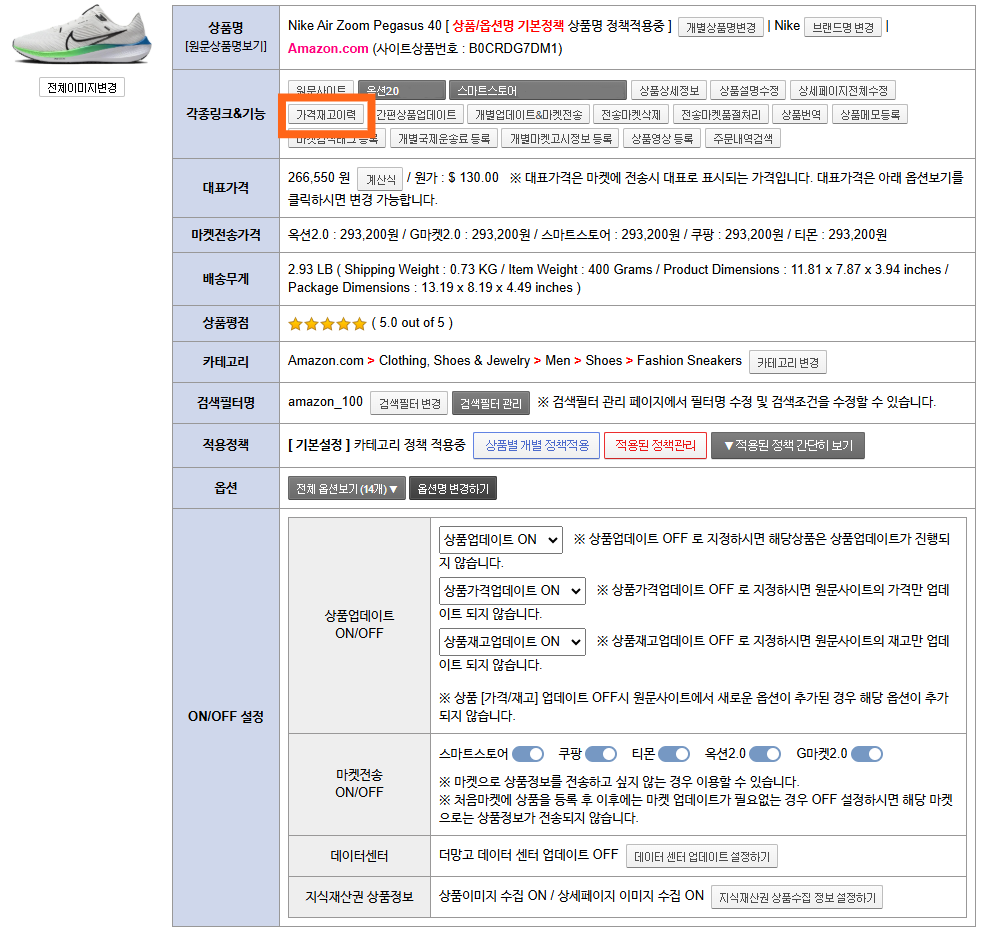Screen dimensions: 986x935
Task: Click the Nike shoe product thumbnail
Action: pos(82,39)
